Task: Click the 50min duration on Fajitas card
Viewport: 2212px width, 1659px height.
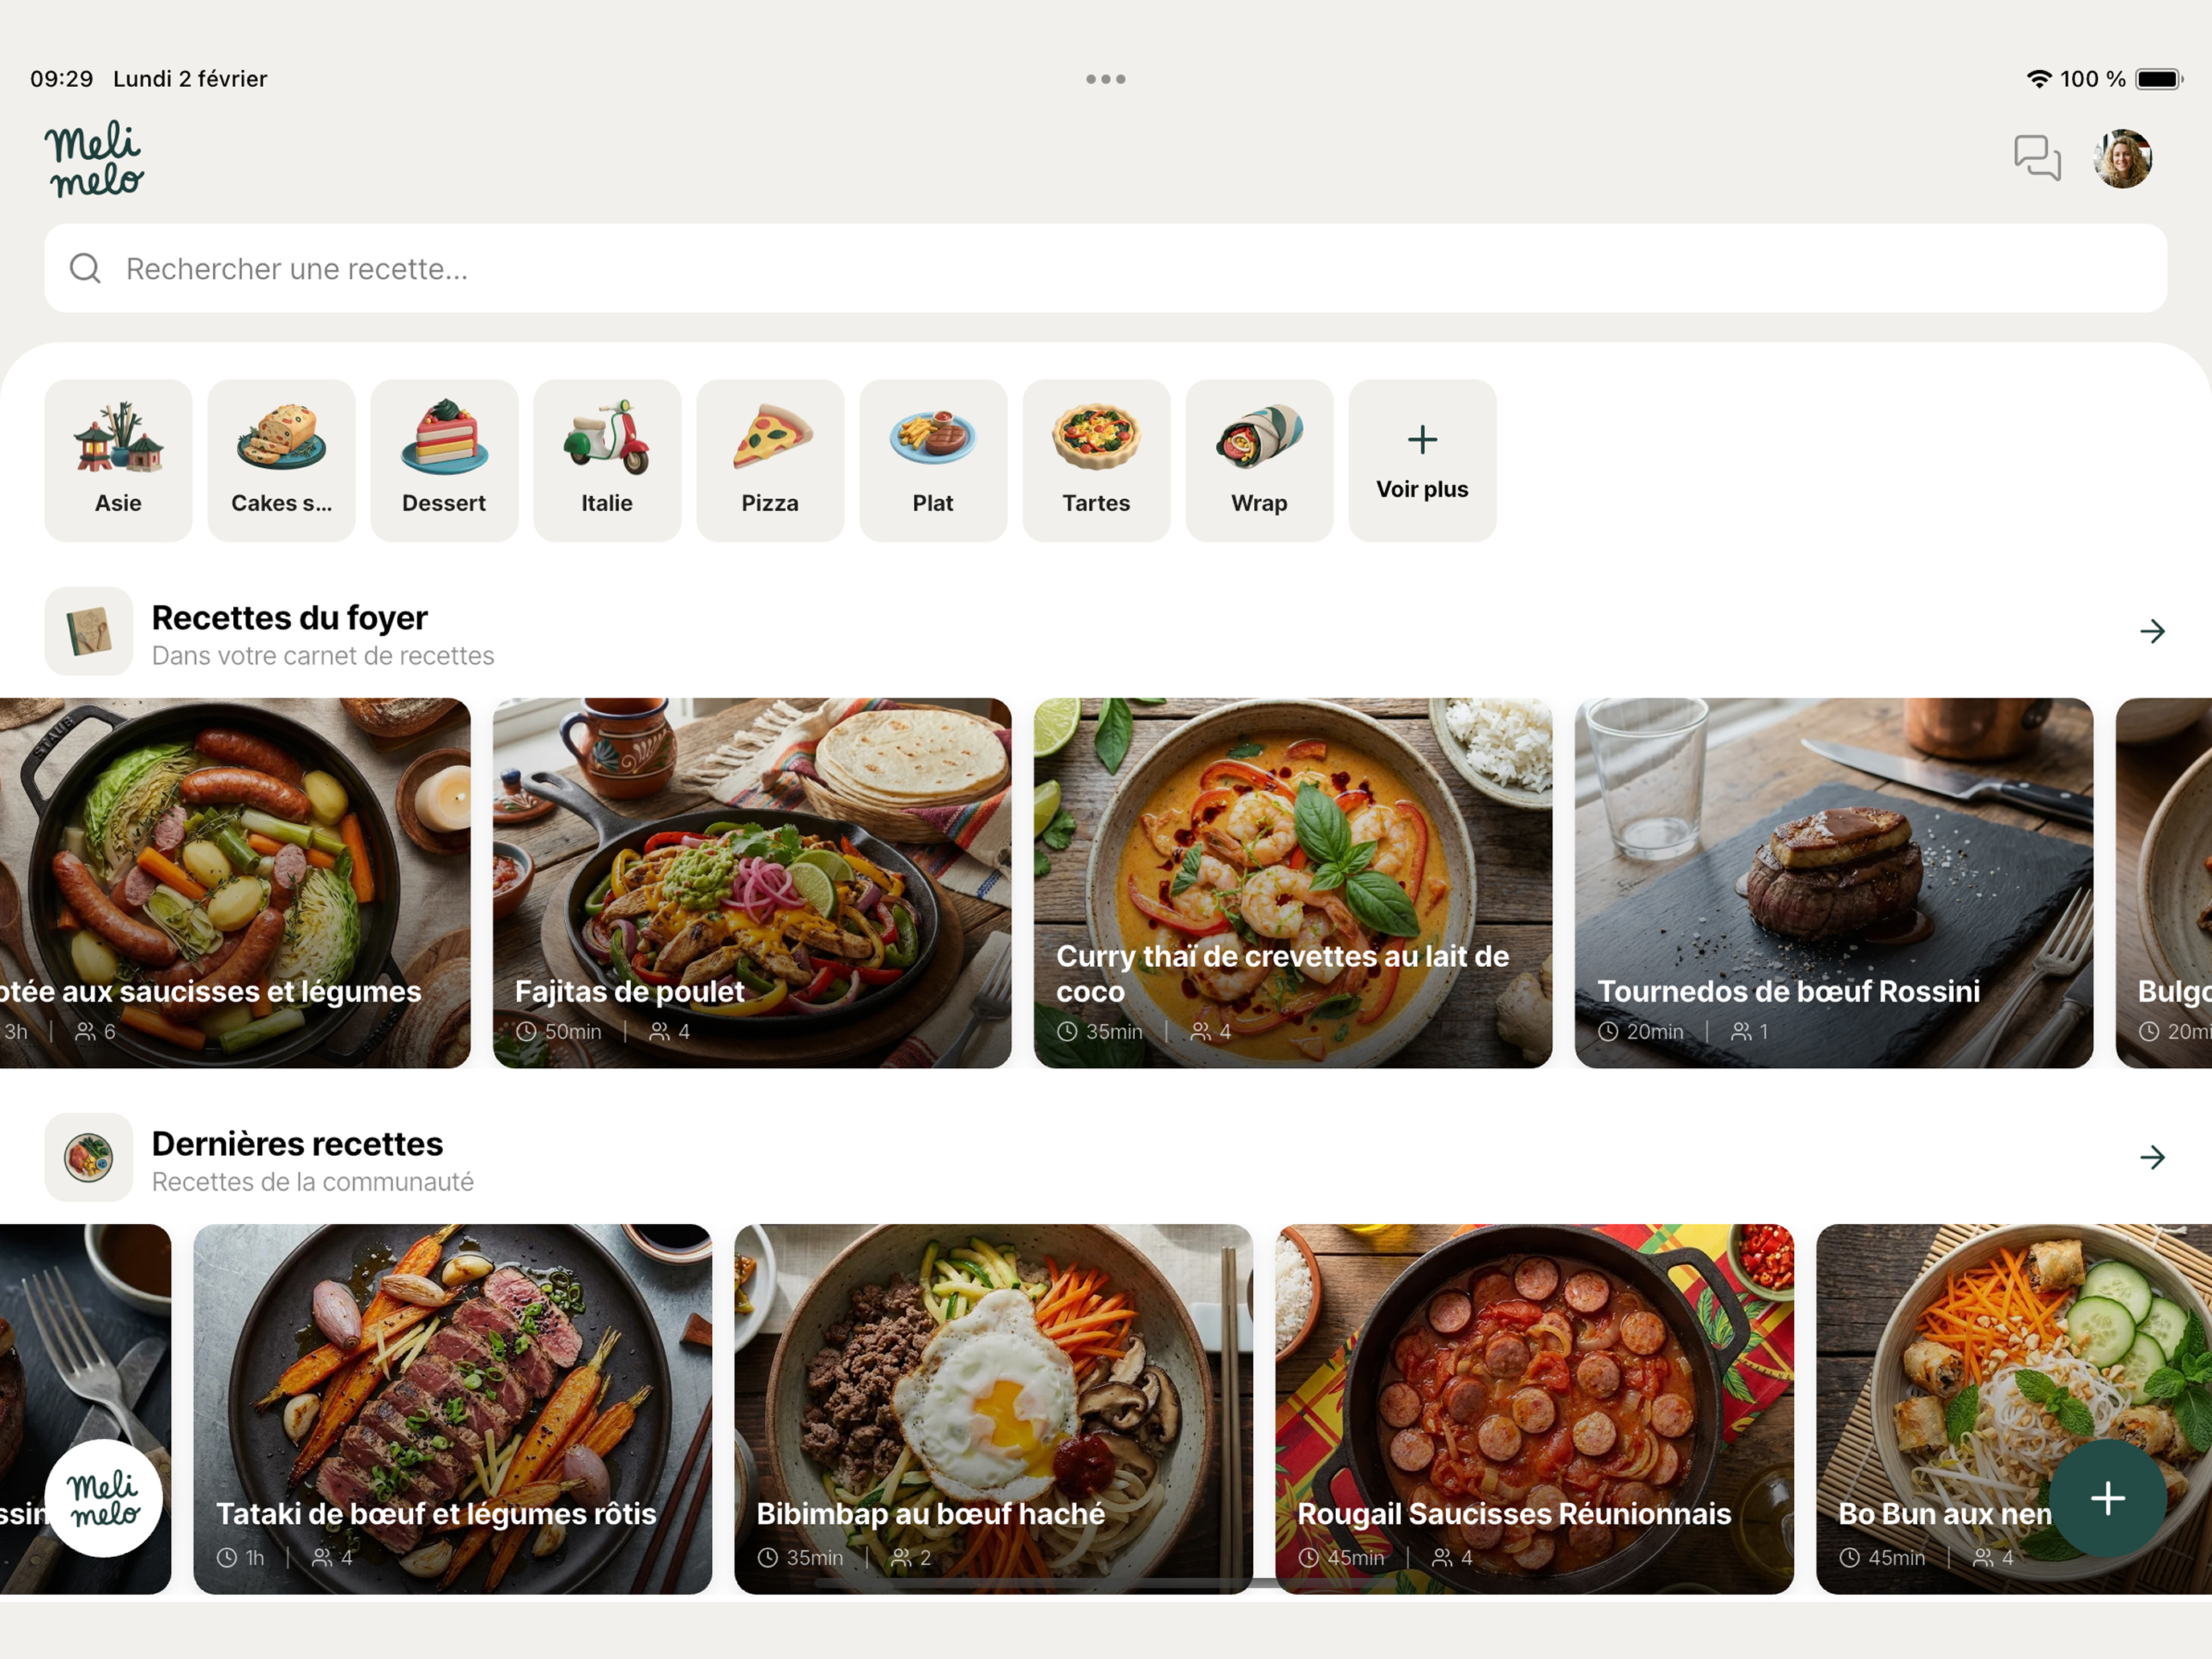Action: tap(573, 1031)
